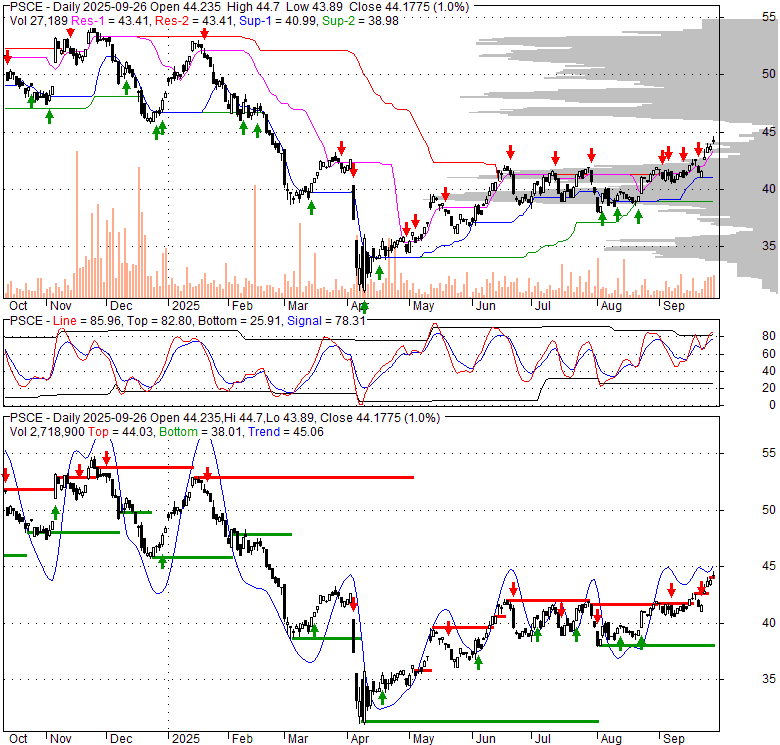The width and height of the screenshot is (780, 745).
Task: Select the Trend = 45.06 label
Action: pos(286,432)
